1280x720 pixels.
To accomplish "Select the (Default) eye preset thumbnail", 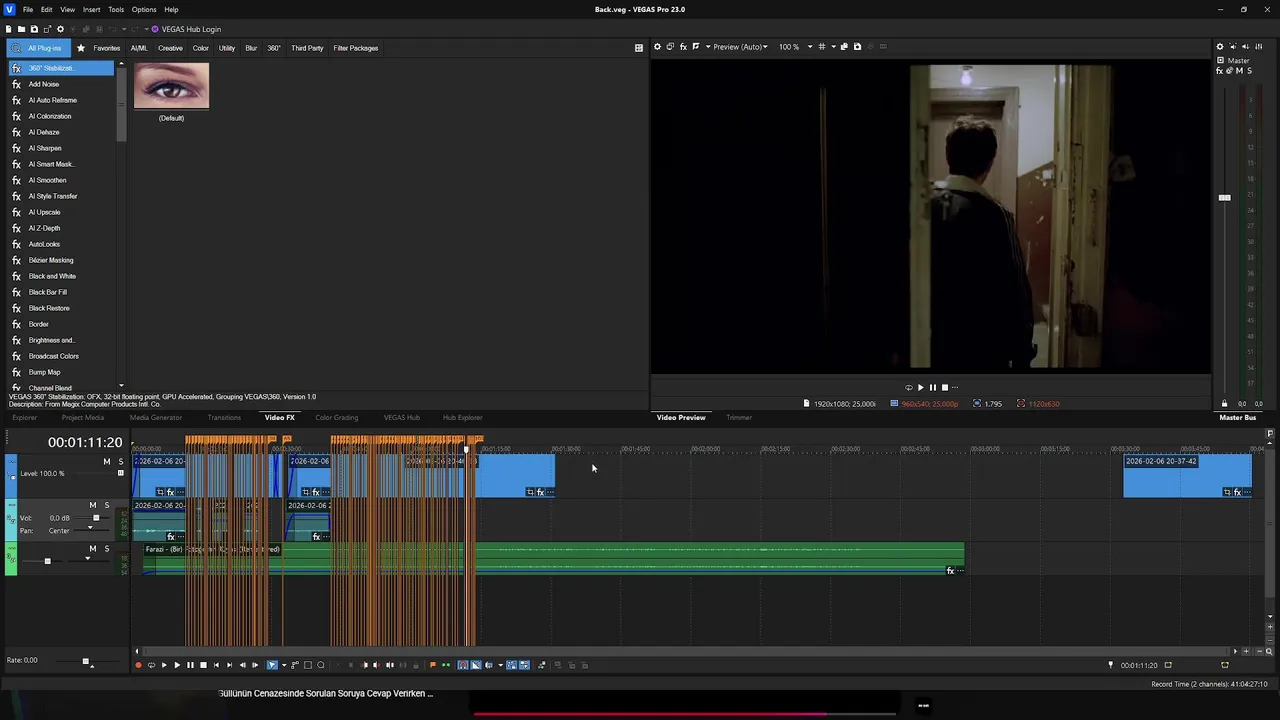I will 171,86.
